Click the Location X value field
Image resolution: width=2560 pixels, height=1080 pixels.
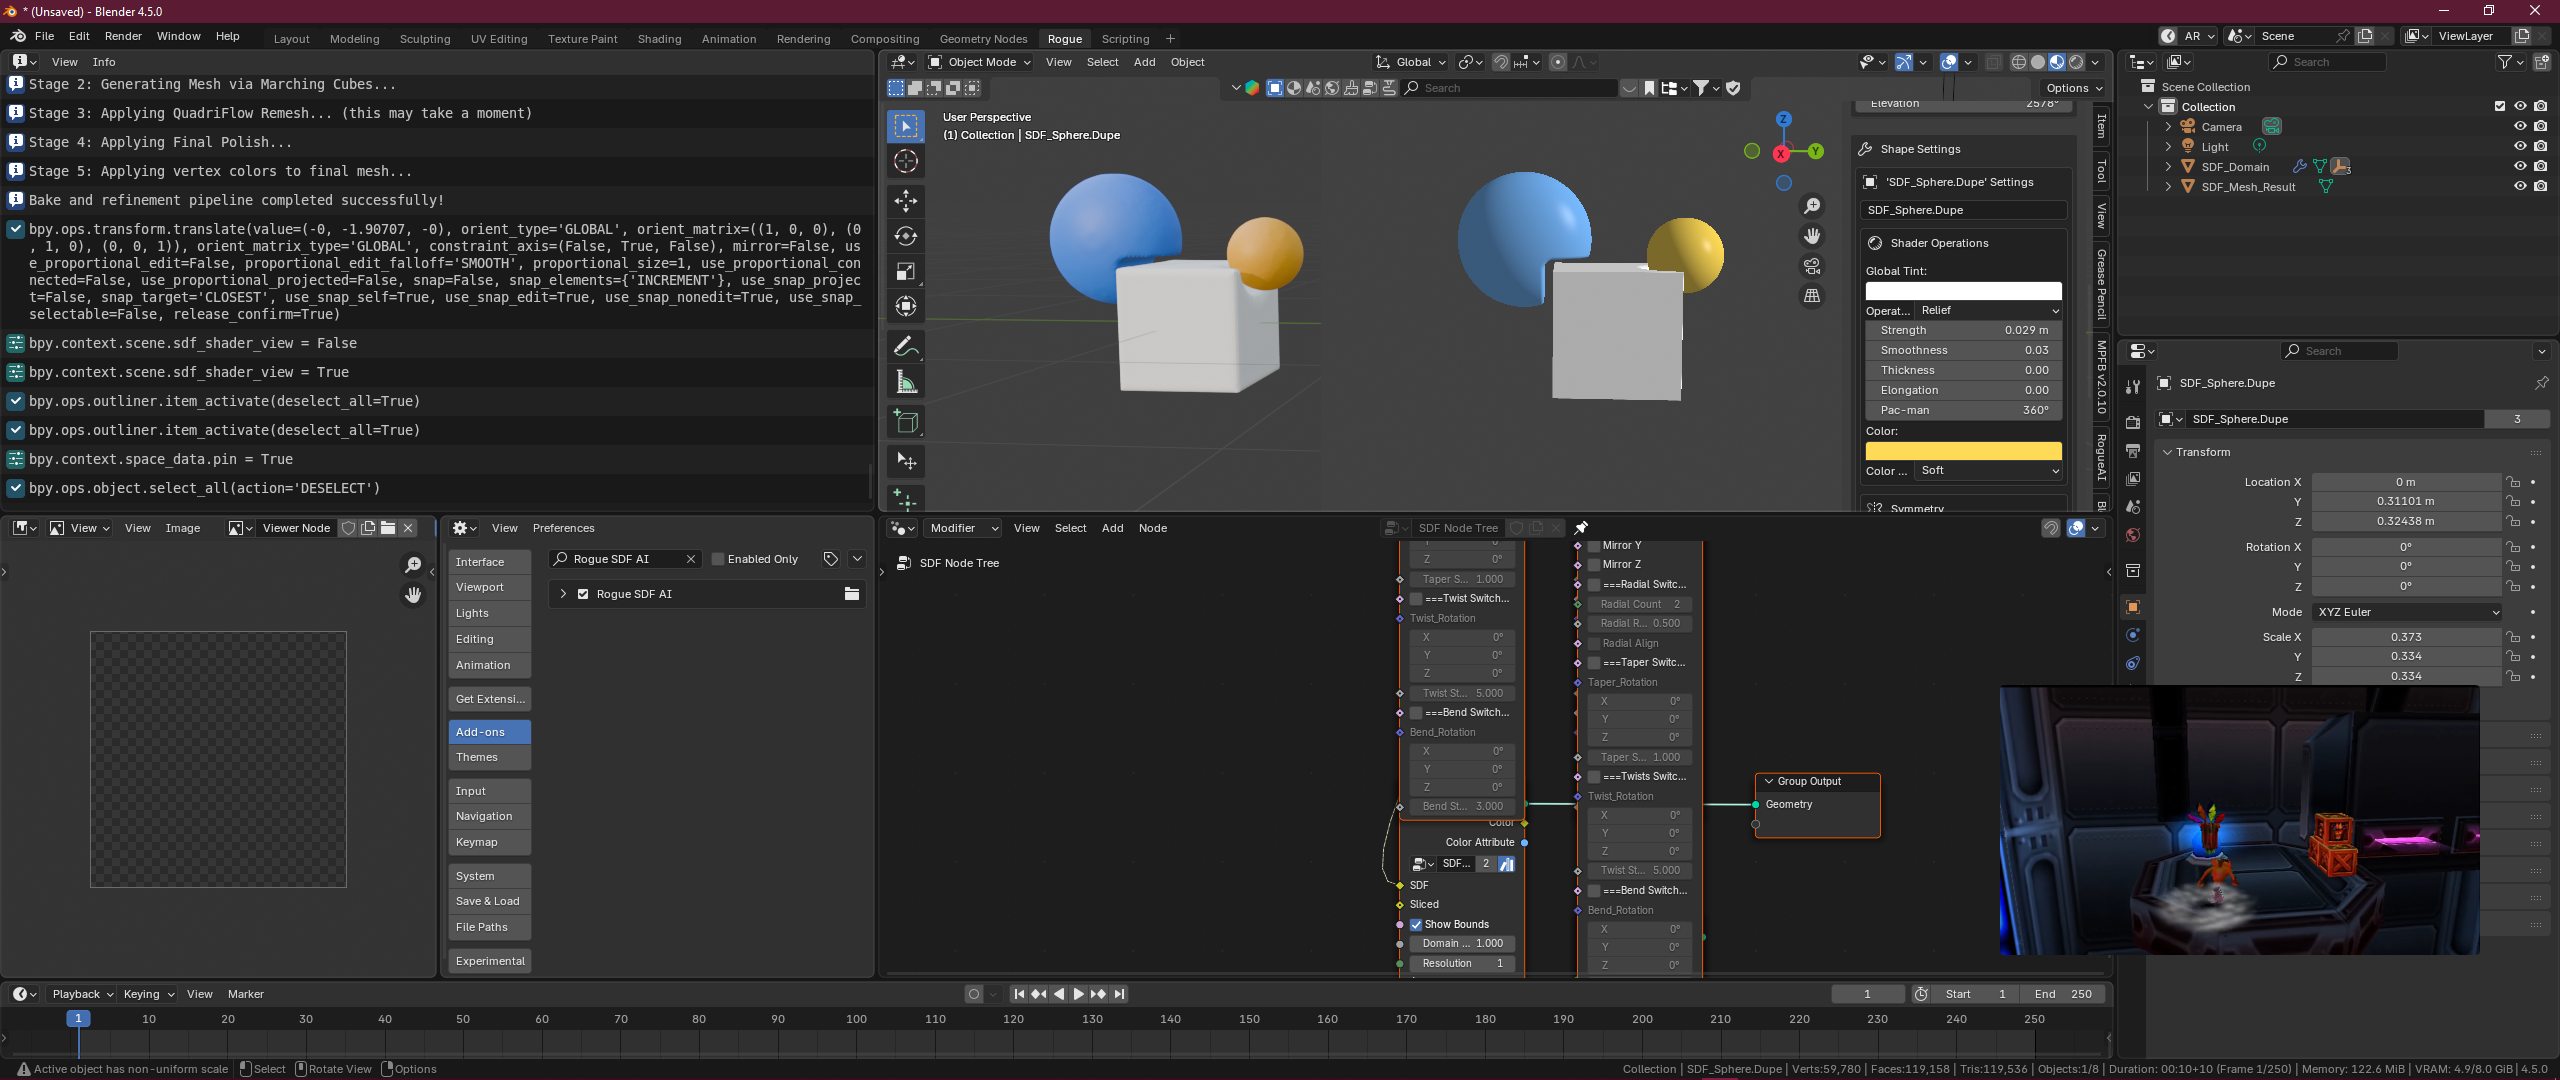tap(2405, 482)
